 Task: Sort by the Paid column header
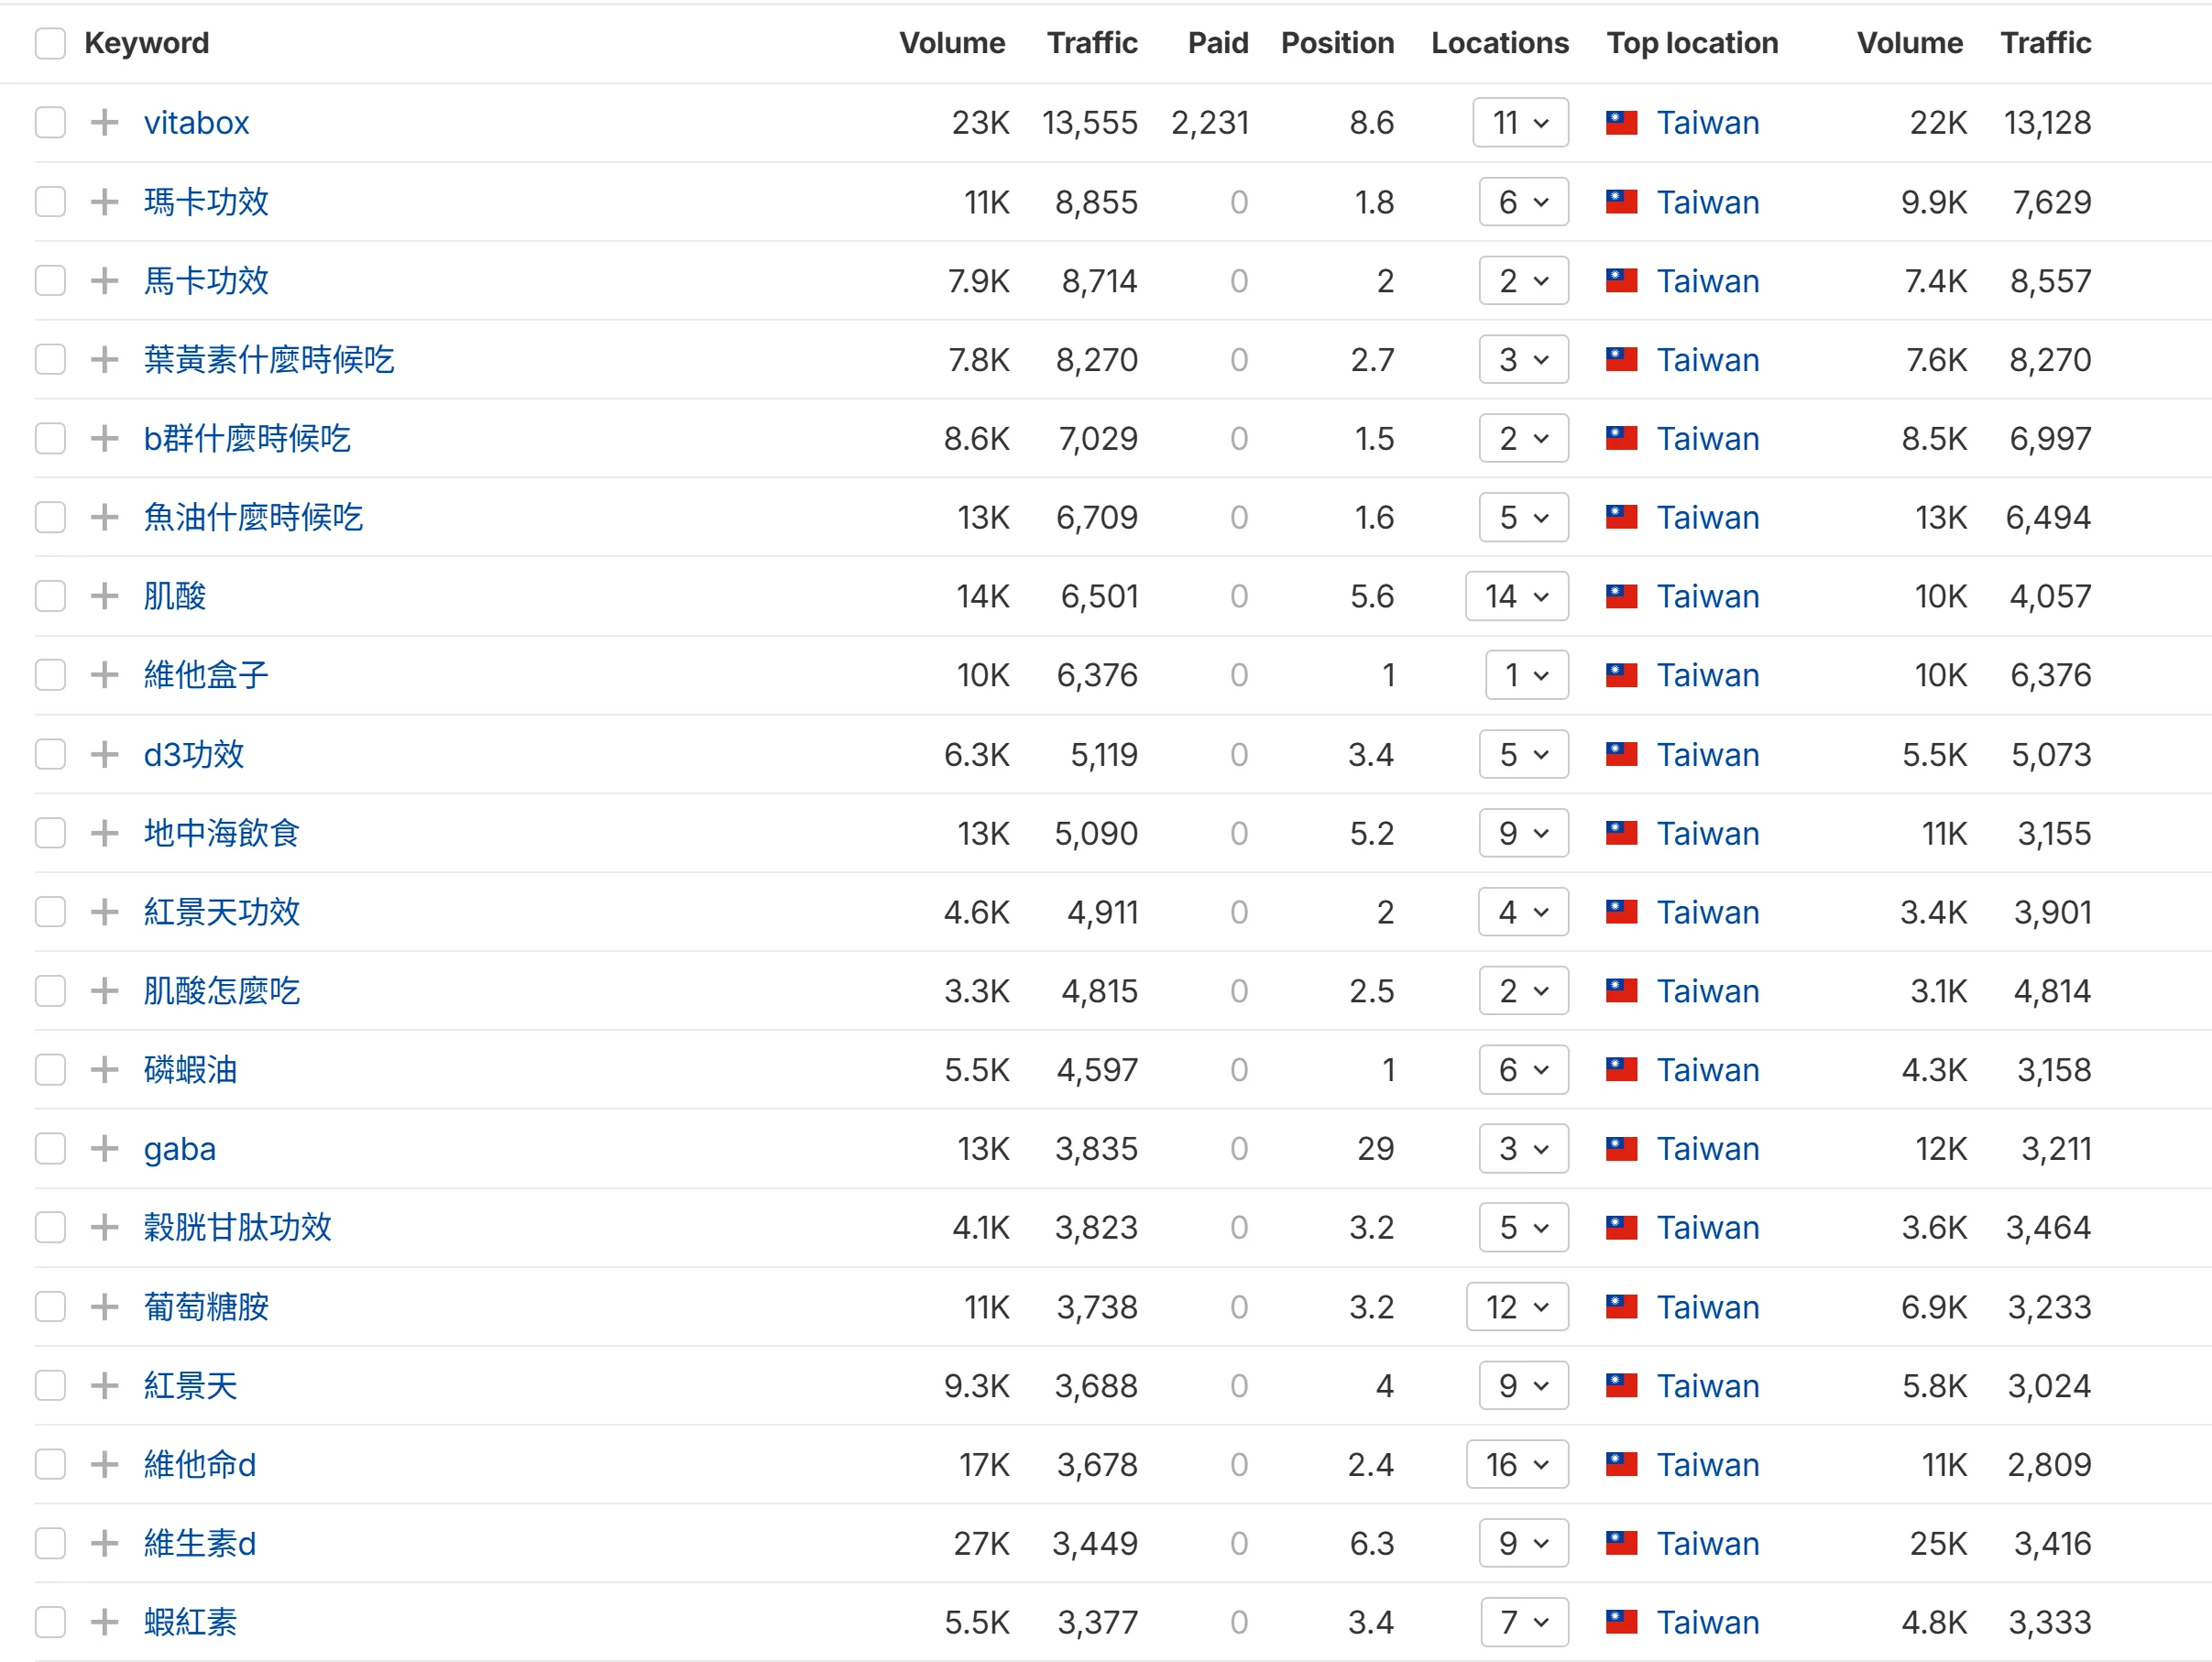coord(1217,43)
